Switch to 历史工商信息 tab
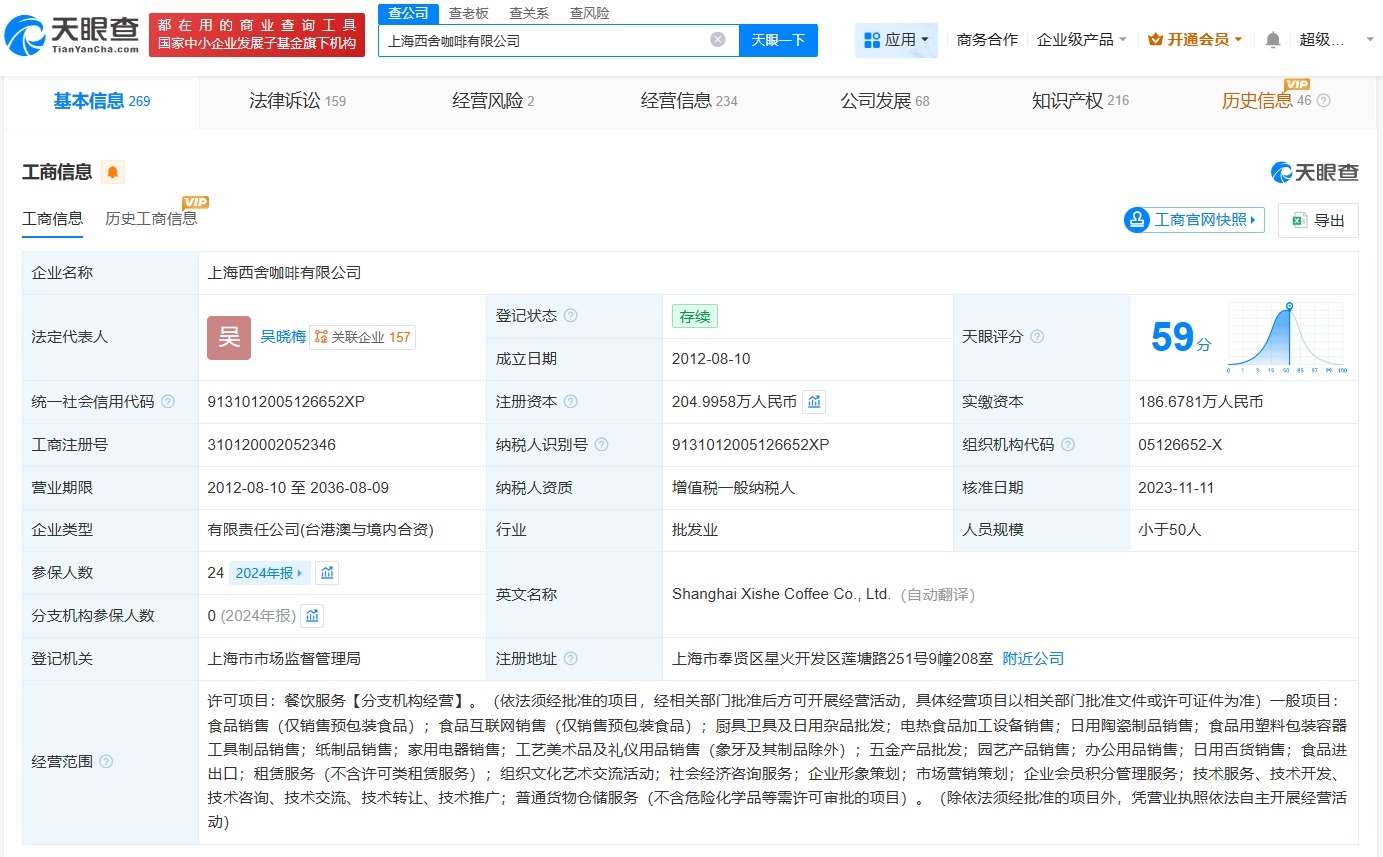 pyautogui.click(x=151, y=218)
